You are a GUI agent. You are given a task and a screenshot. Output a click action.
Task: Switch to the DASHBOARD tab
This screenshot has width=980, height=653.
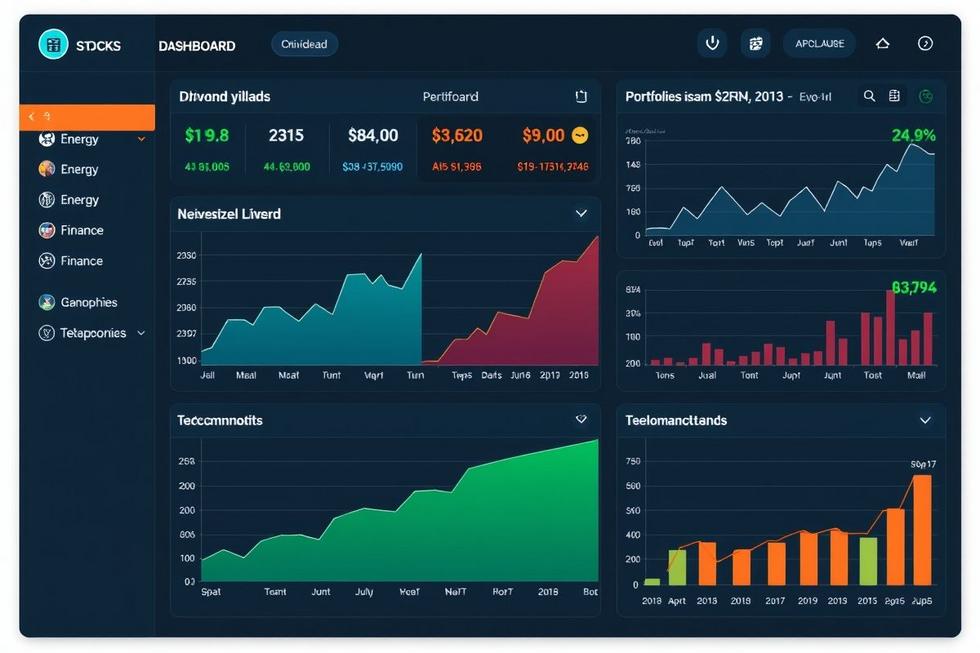[197, 45]
